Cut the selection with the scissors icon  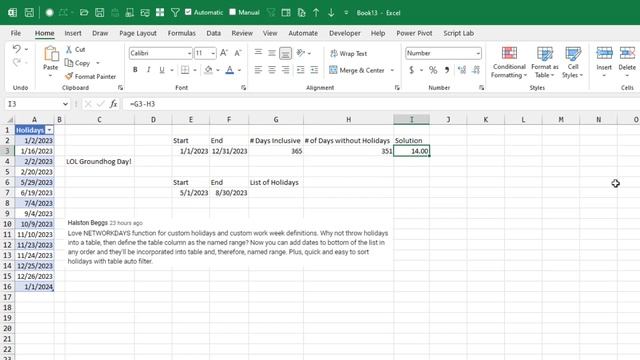[69, 49]
